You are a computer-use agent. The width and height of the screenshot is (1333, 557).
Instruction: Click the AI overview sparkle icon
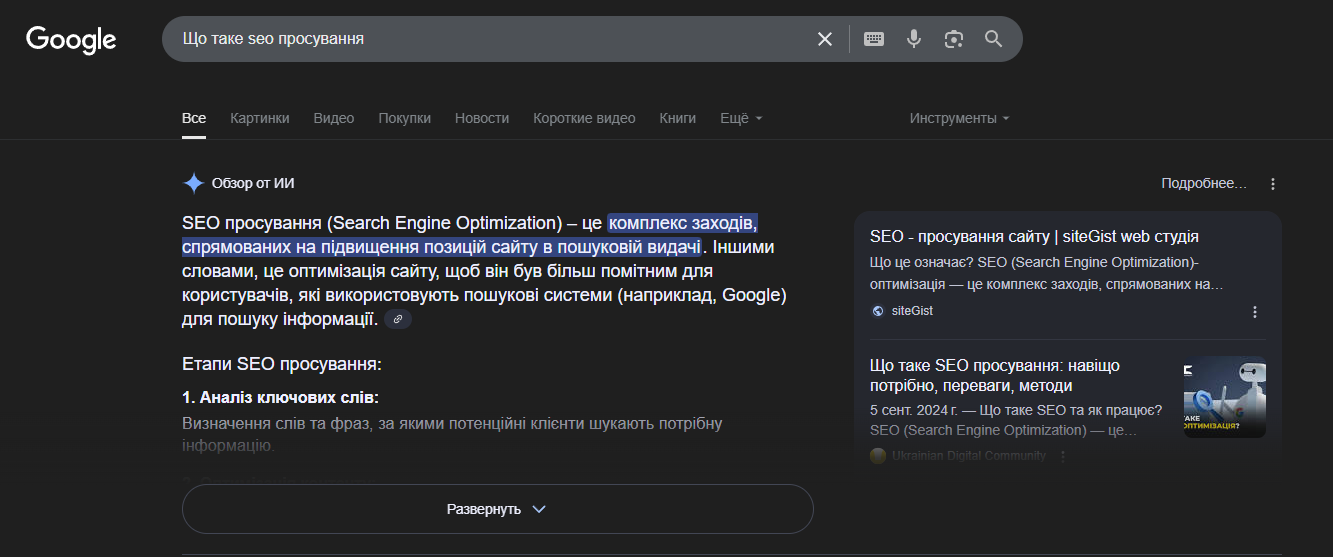point(194,183)
